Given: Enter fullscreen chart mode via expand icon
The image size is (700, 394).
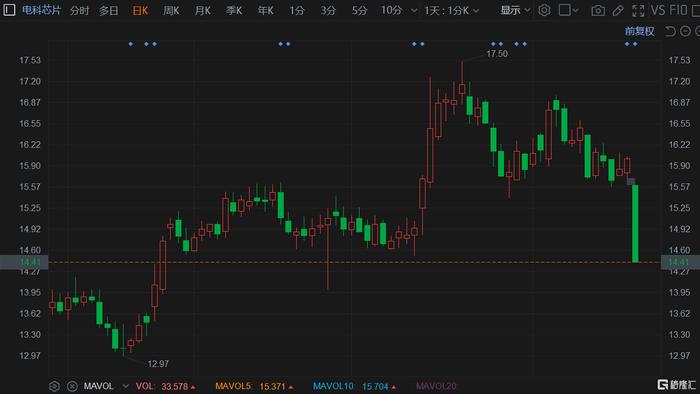Looking at the screenshot, I should (x=638, y=10).
